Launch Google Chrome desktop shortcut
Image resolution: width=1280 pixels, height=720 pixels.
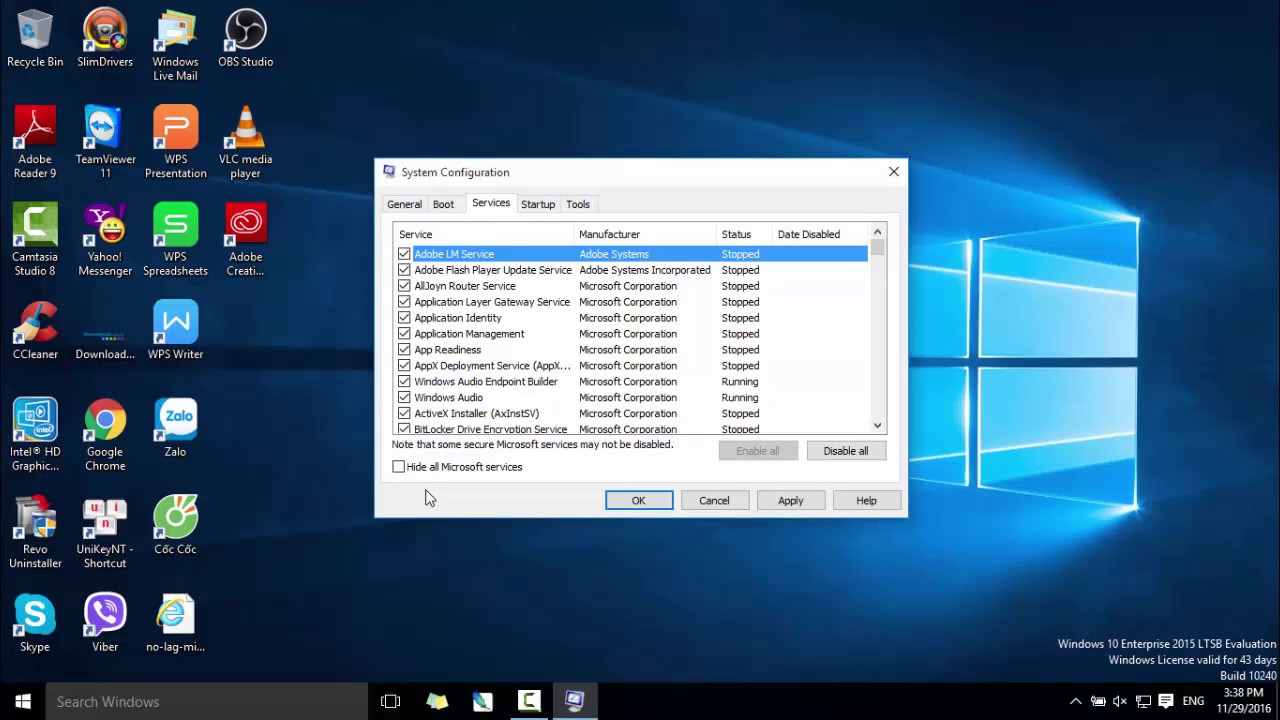tap(105, 436)
